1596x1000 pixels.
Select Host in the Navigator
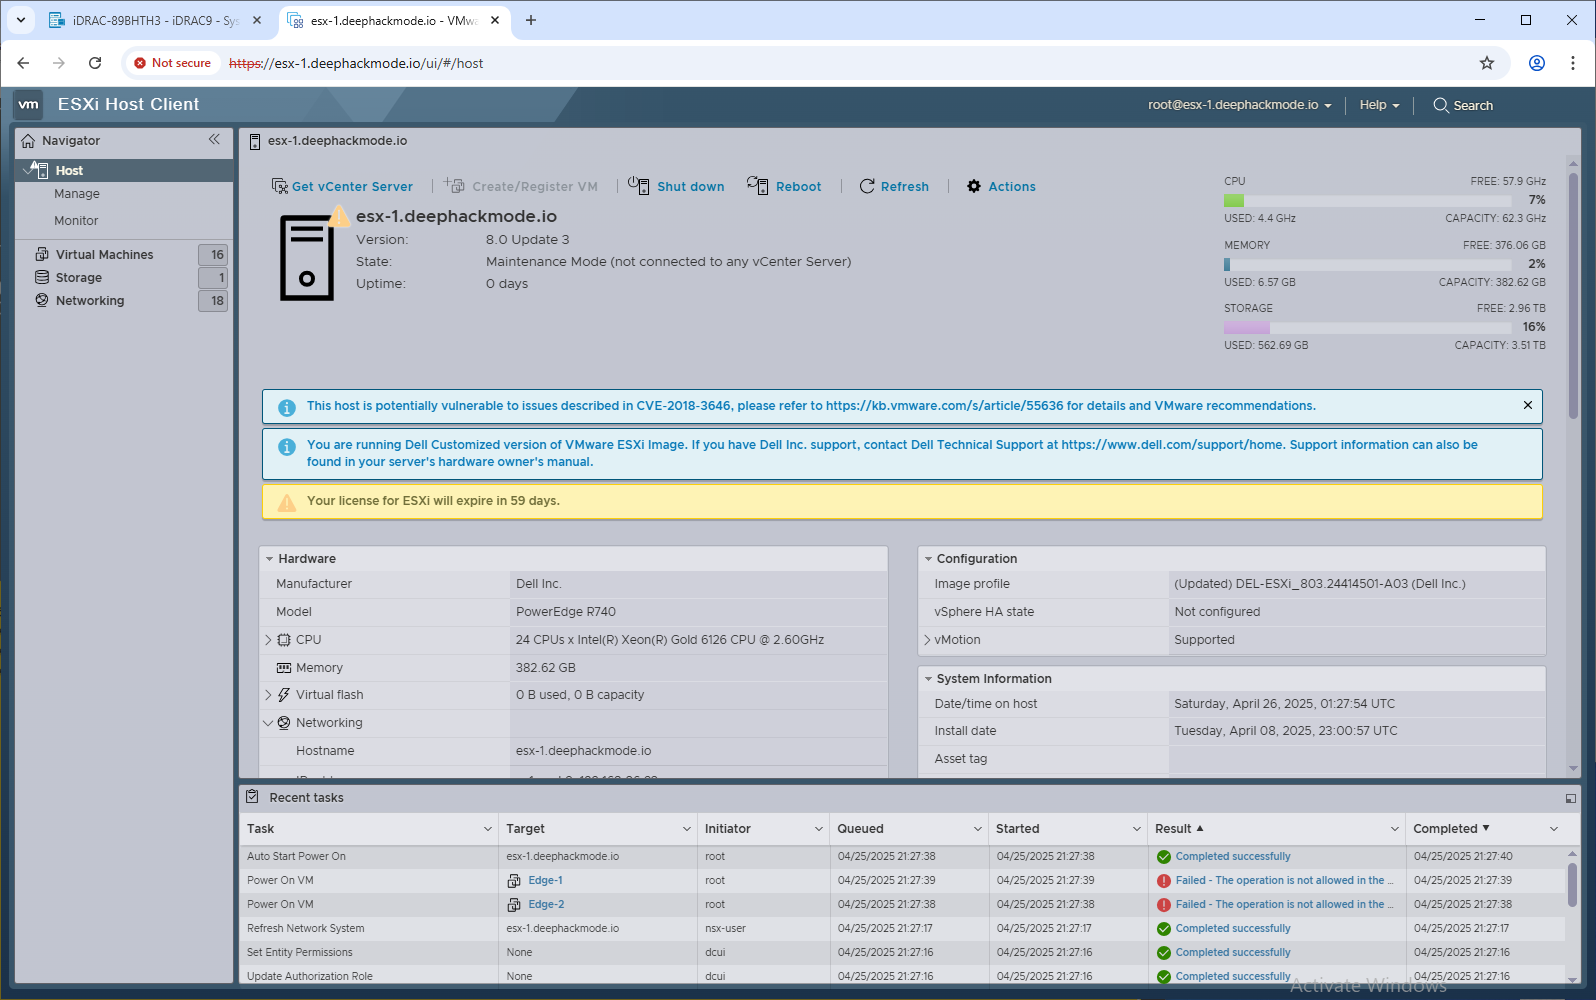point(125,170)
